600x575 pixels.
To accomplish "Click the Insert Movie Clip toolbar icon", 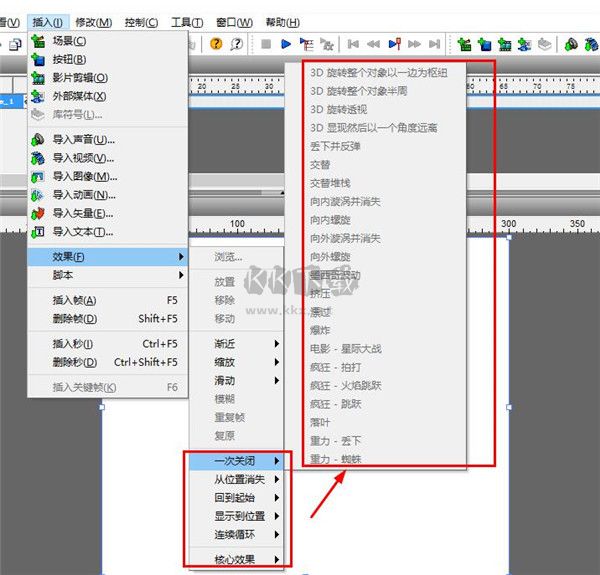I will [x=505, y=44].
